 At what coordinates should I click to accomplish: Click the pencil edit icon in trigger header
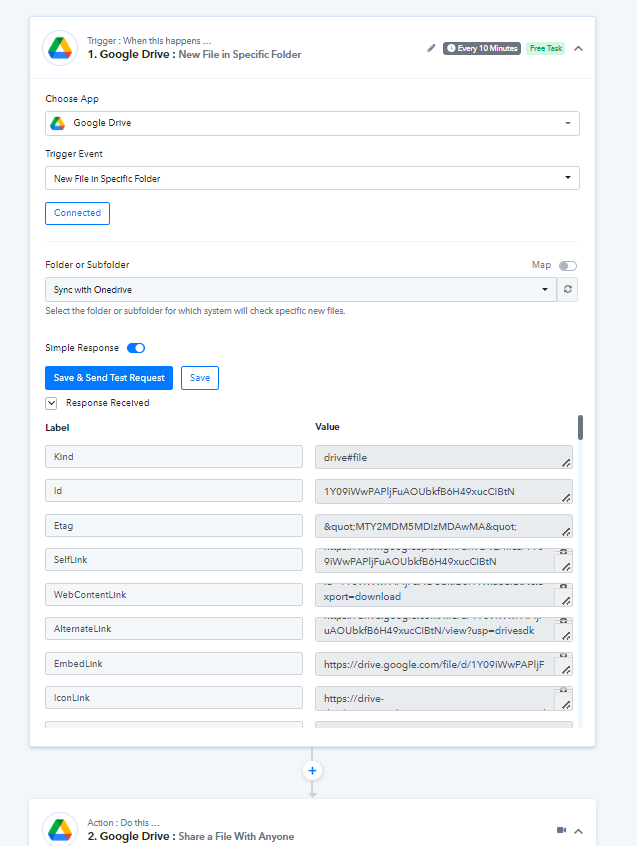click(x=431, y=48)
